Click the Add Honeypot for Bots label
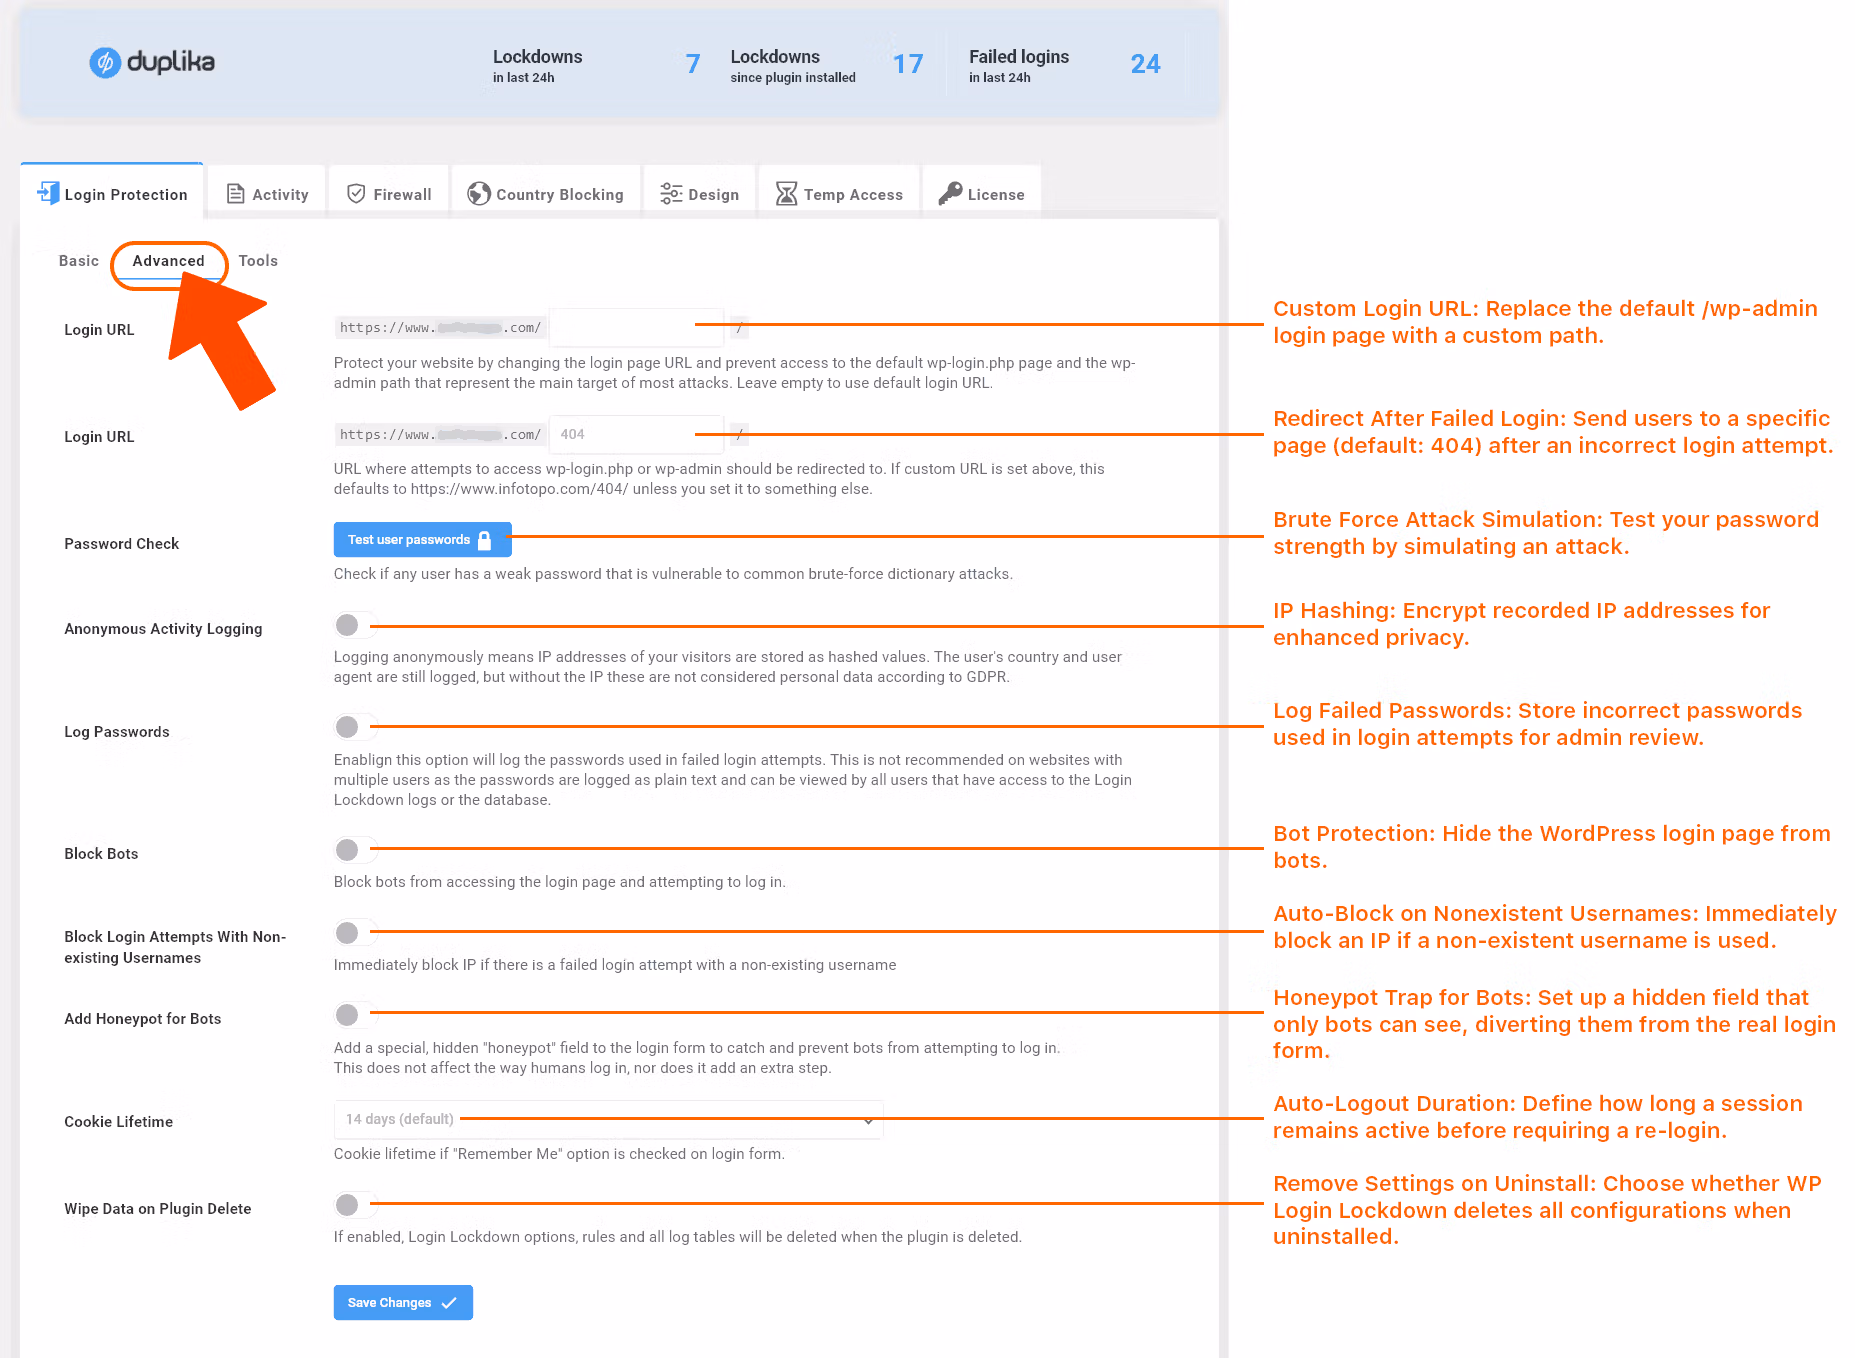 point(143,1019)
